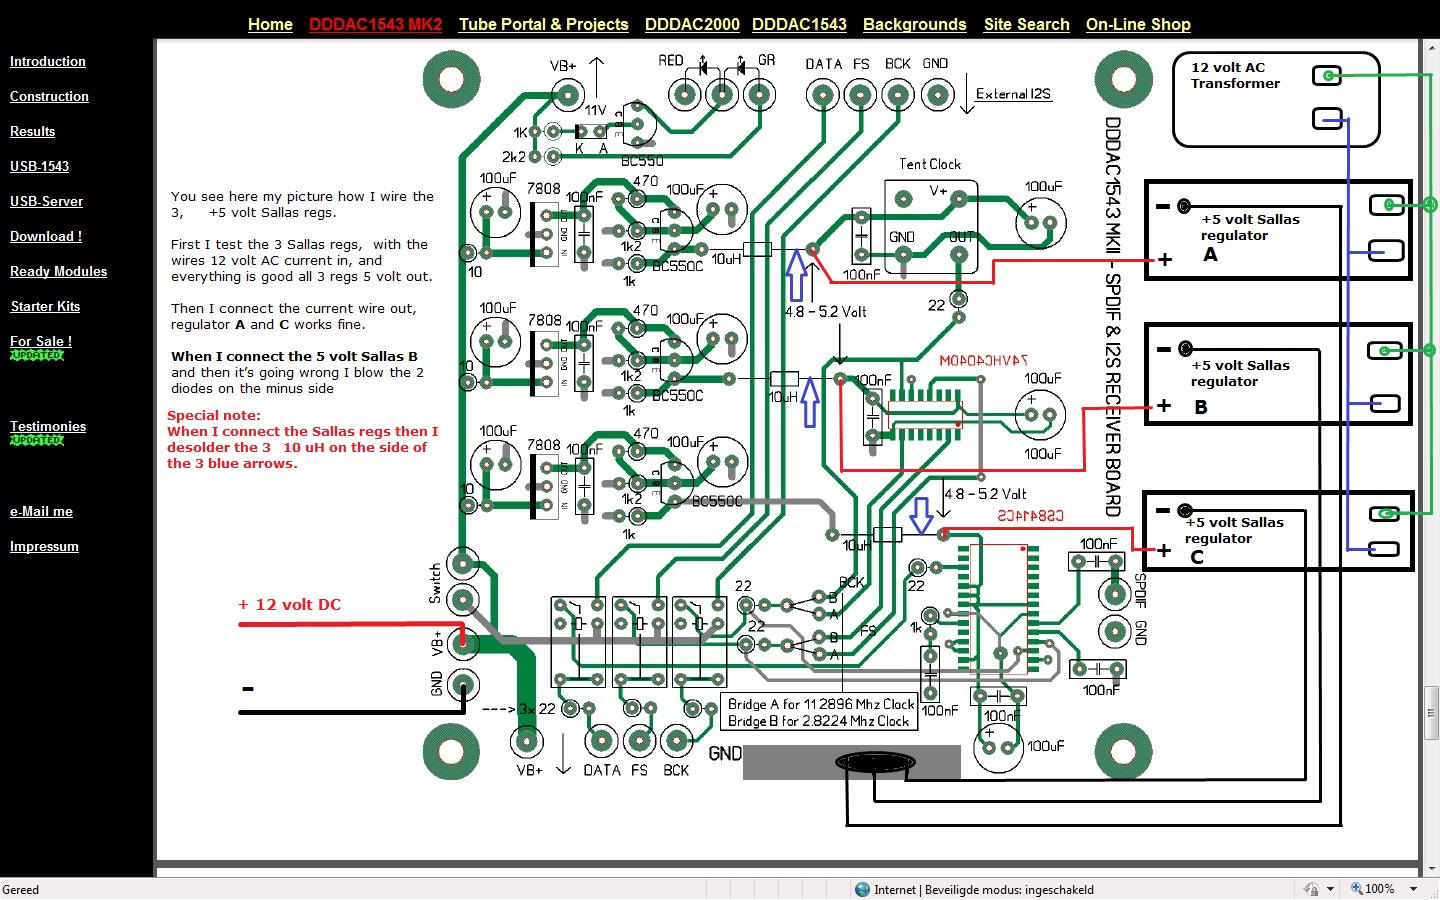Open the USB-Server sidebar link
Image resolution: width=1440 pixels, height=900 pixels.
click(46, 201)
